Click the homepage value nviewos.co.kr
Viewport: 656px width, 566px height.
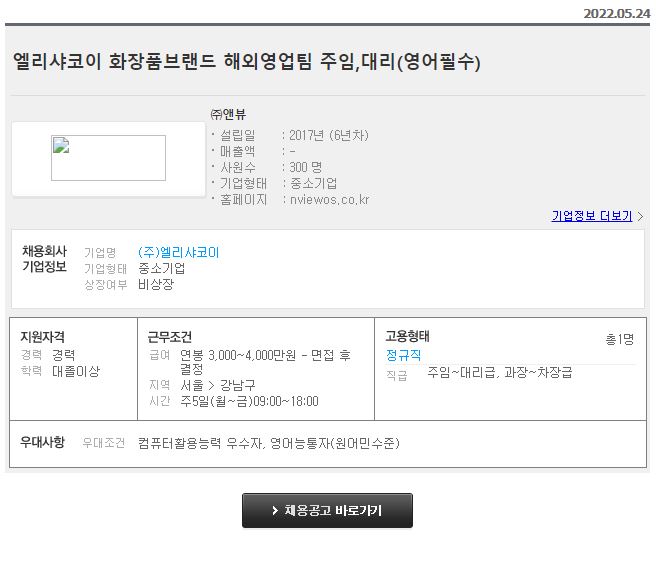[330, 200]
